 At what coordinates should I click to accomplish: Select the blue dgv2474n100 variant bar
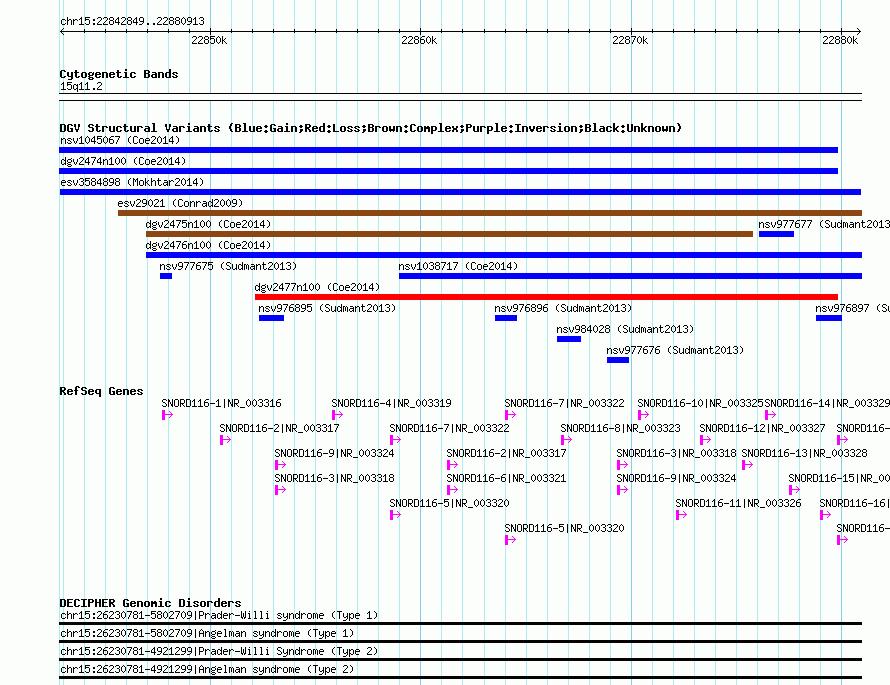point(448,171)
